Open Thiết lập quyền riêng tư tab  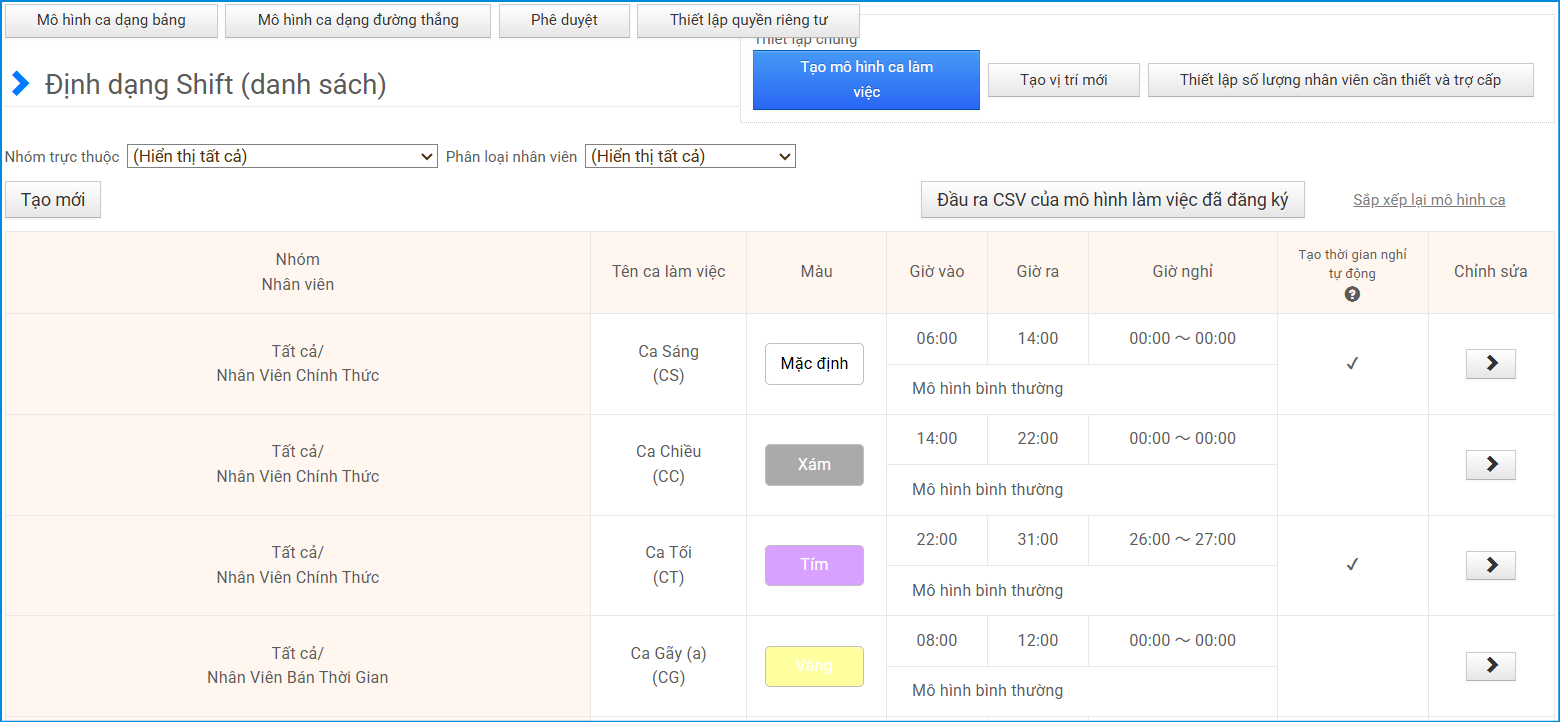[x=748, y=21]
